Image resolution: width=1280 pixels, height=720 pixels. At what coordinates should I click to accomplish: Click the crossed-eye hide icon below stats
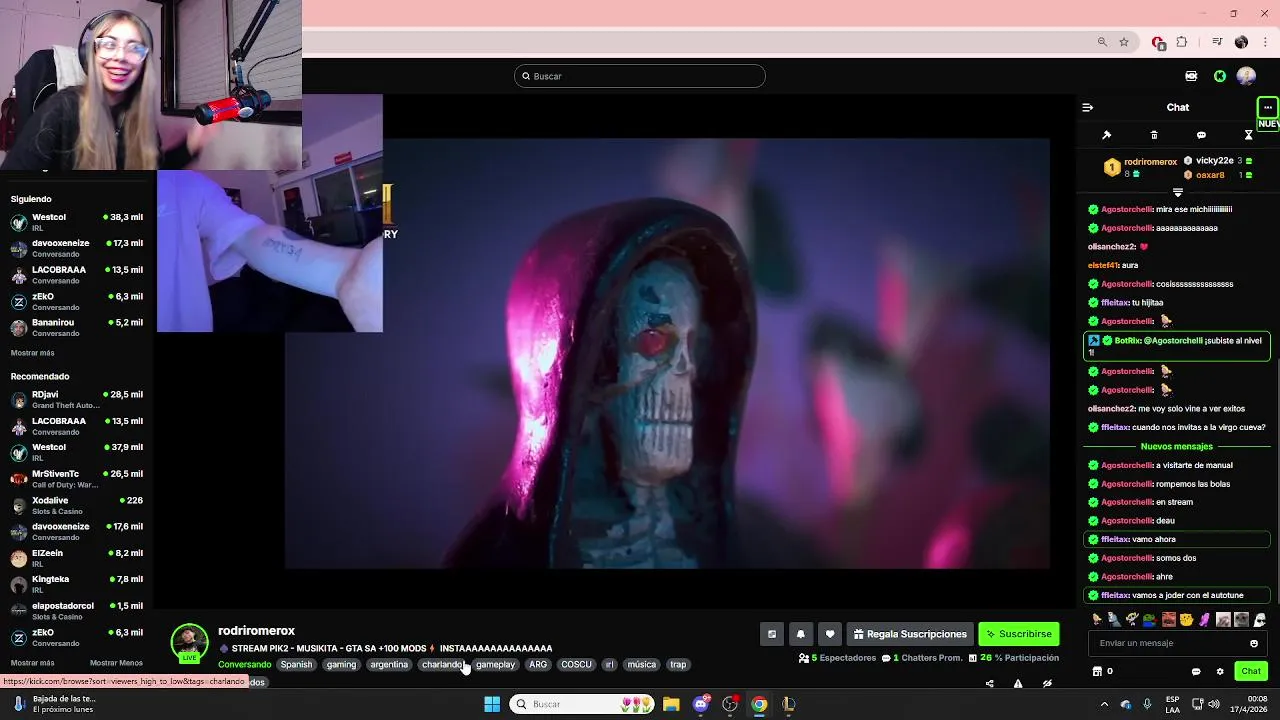coord(1047,684)
